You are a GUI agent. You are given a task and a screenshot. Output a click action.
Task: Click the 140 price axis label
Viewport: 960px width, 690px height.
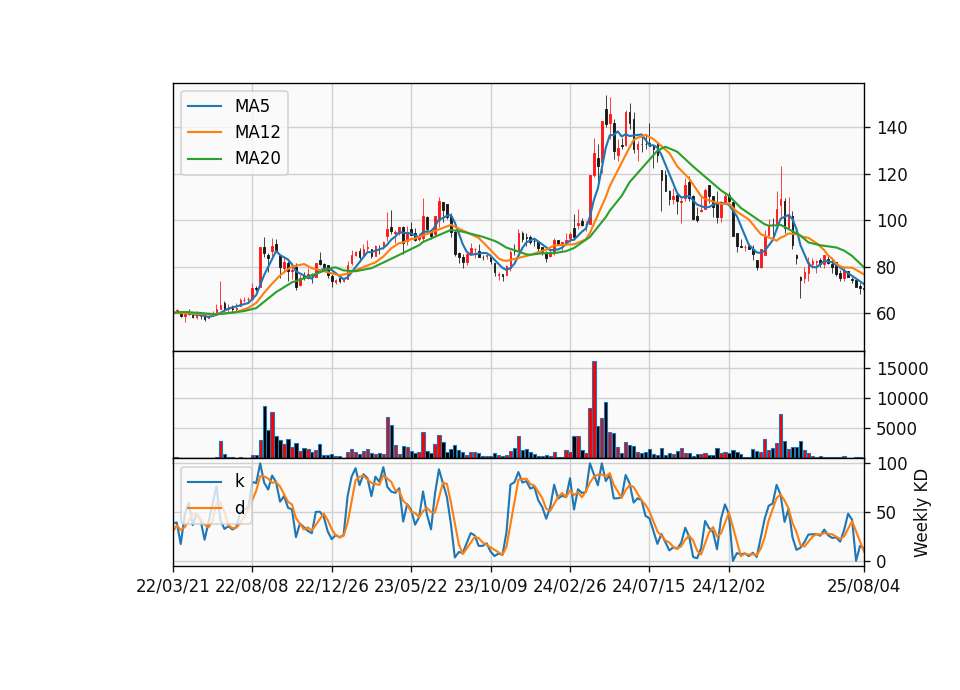coord(892,128)
